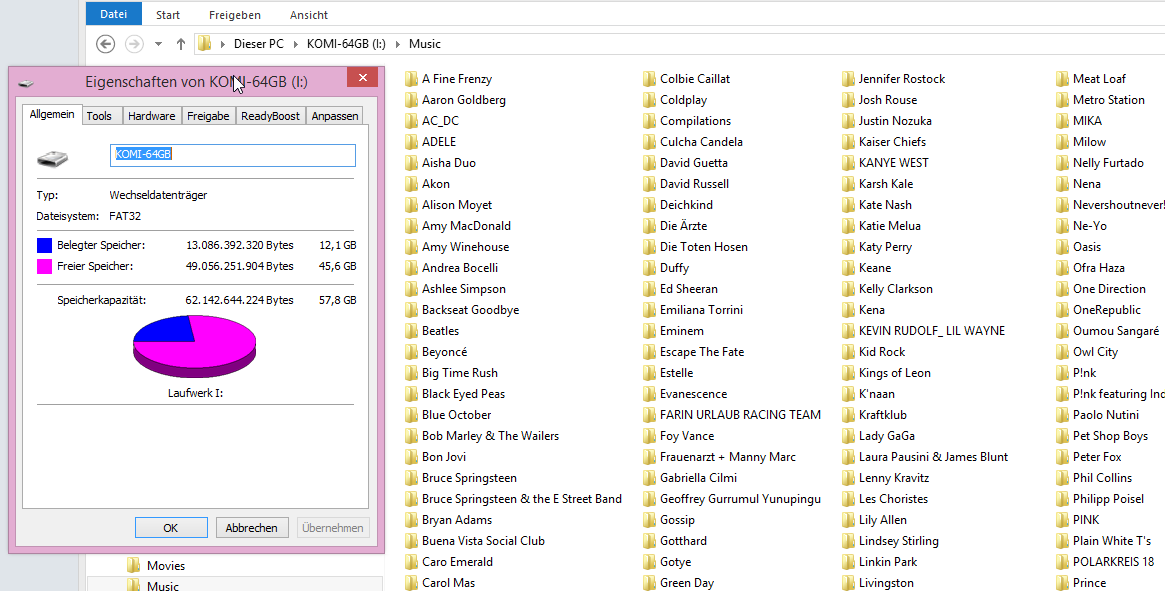Viewport: 1165px width, 591px height.
Task: Select the A Fine Frenzy folder icon
Action: click(412, 79)
